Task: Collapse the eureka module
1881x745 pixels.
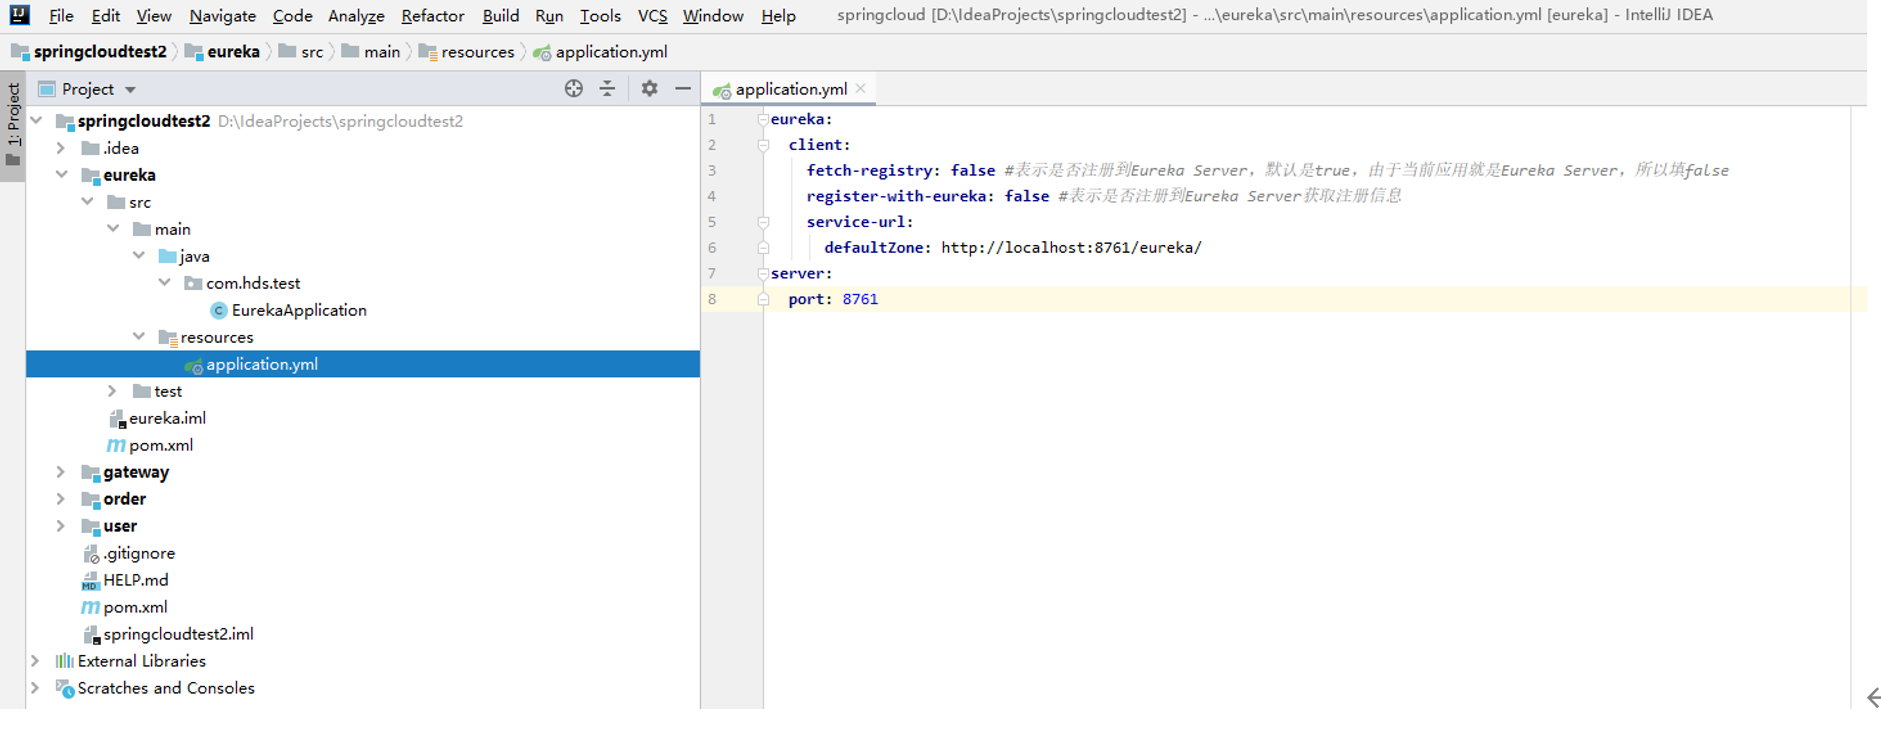Action: (x=62, y=174)
